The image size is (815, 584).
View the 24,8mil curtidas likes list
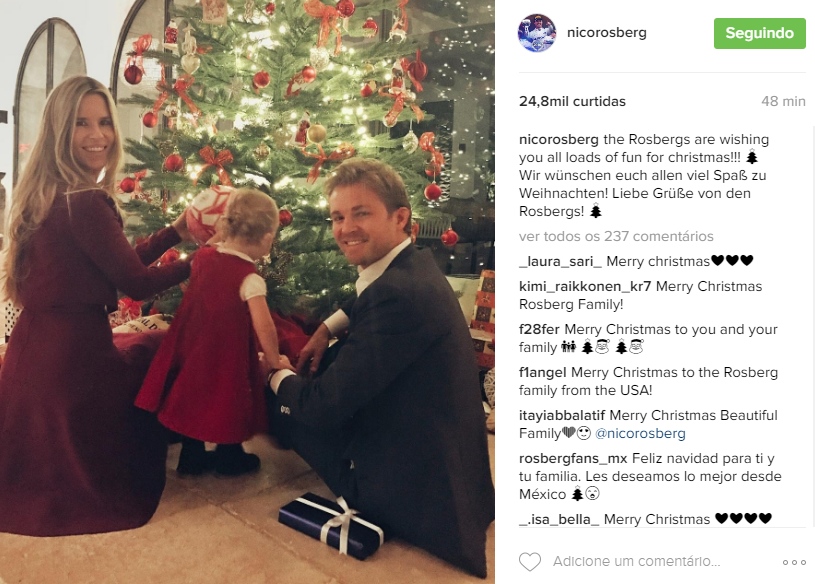(572, 101)
